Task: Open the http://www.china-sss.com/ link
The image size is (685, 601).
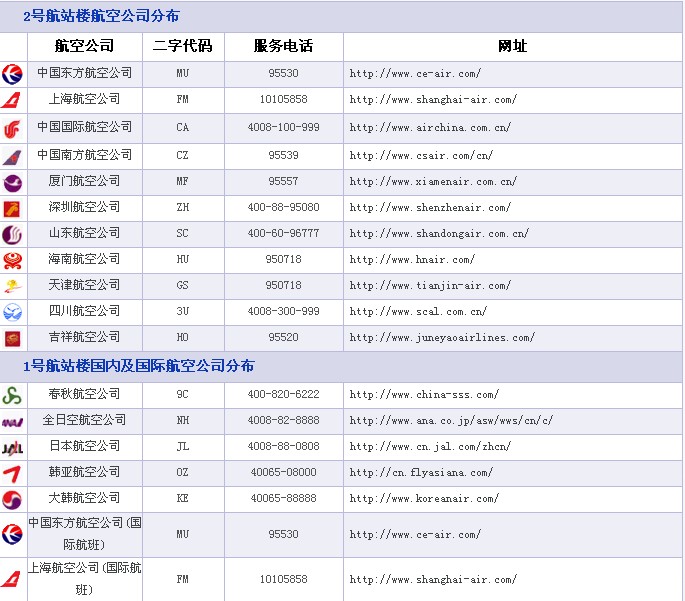Action: pos(424,394)
